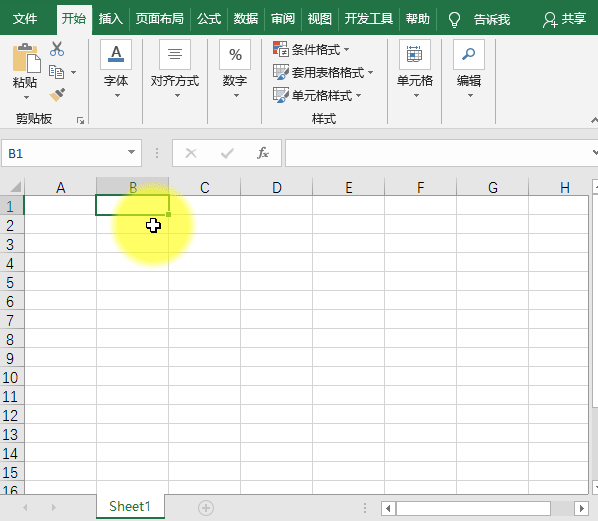Select column A header
Viewport: 598px width, 521px height.
pos(60,187)
